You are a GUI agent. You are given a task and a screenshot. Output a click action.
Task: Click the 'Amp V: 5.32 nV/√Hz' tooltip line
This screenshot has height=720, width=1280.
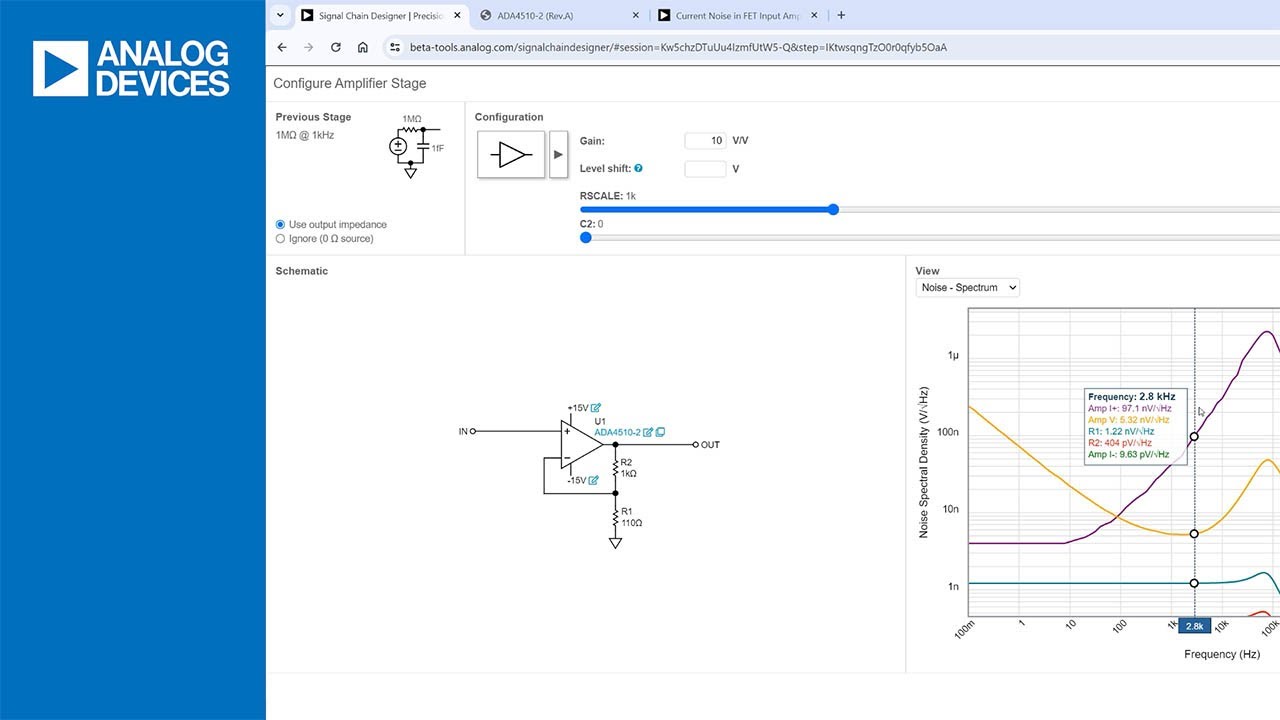pyautogui.click(x=1128, y=420)
